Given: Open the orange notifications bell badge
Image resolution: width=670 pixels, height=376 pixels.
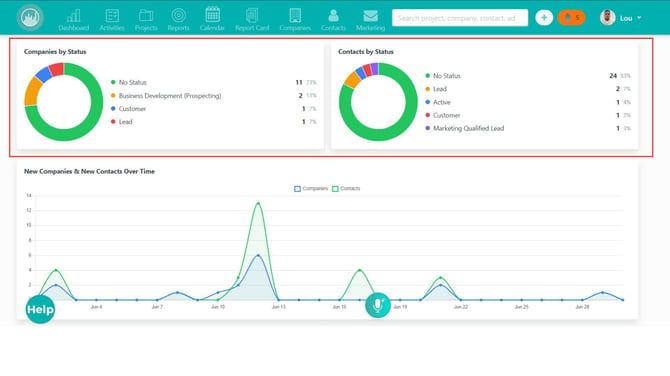Looking at the screenshot, I should [x=571, y=18].
